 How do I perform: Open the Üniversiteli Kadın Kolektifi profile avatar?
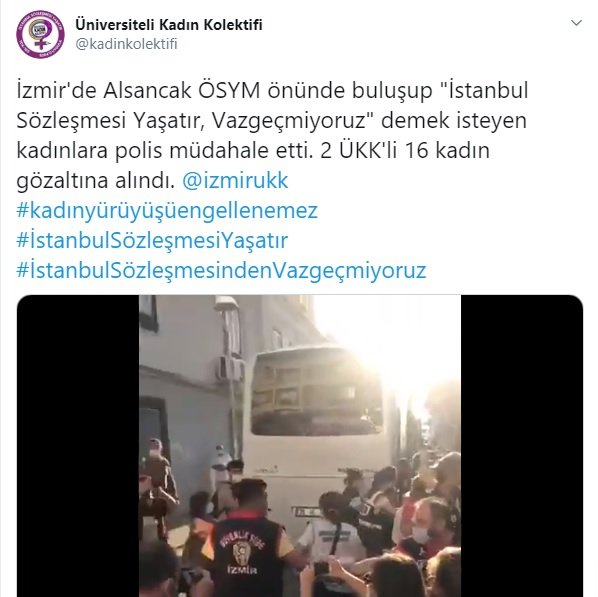40,34
